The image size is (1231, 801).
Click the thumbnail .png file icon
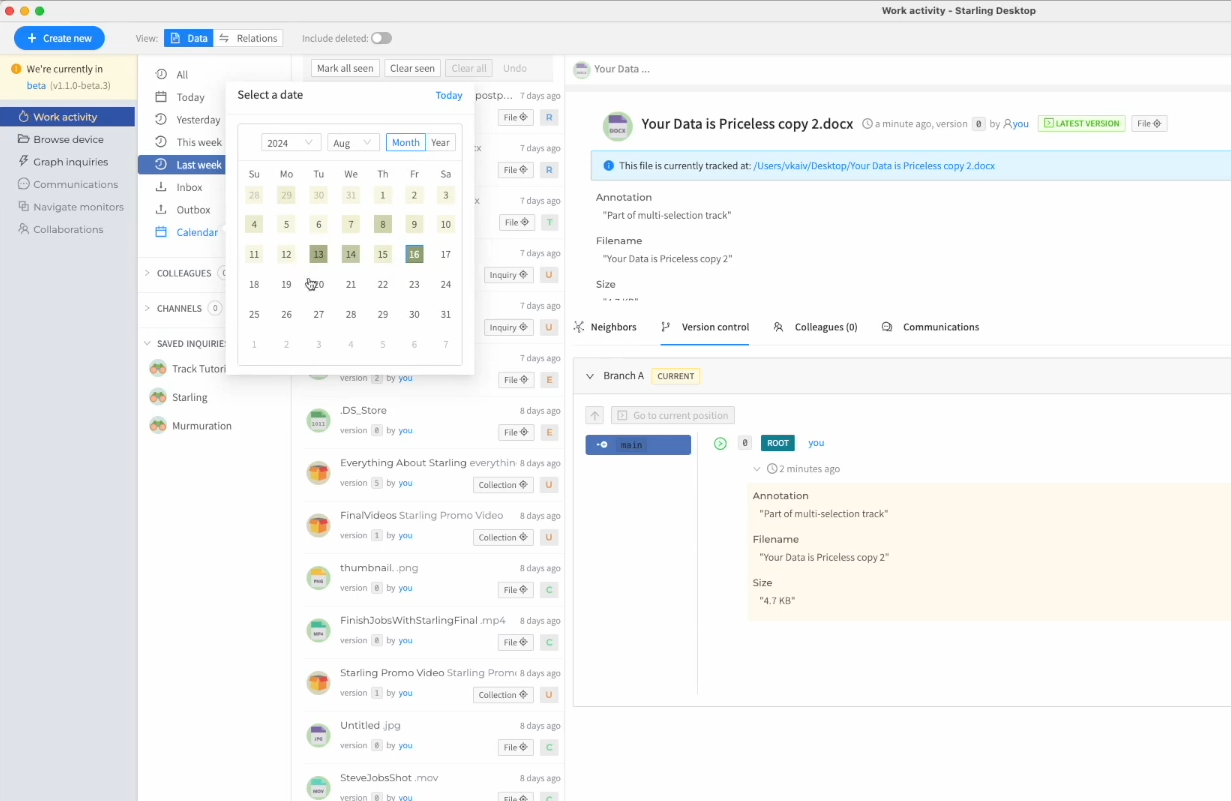(x=318, y=578)
